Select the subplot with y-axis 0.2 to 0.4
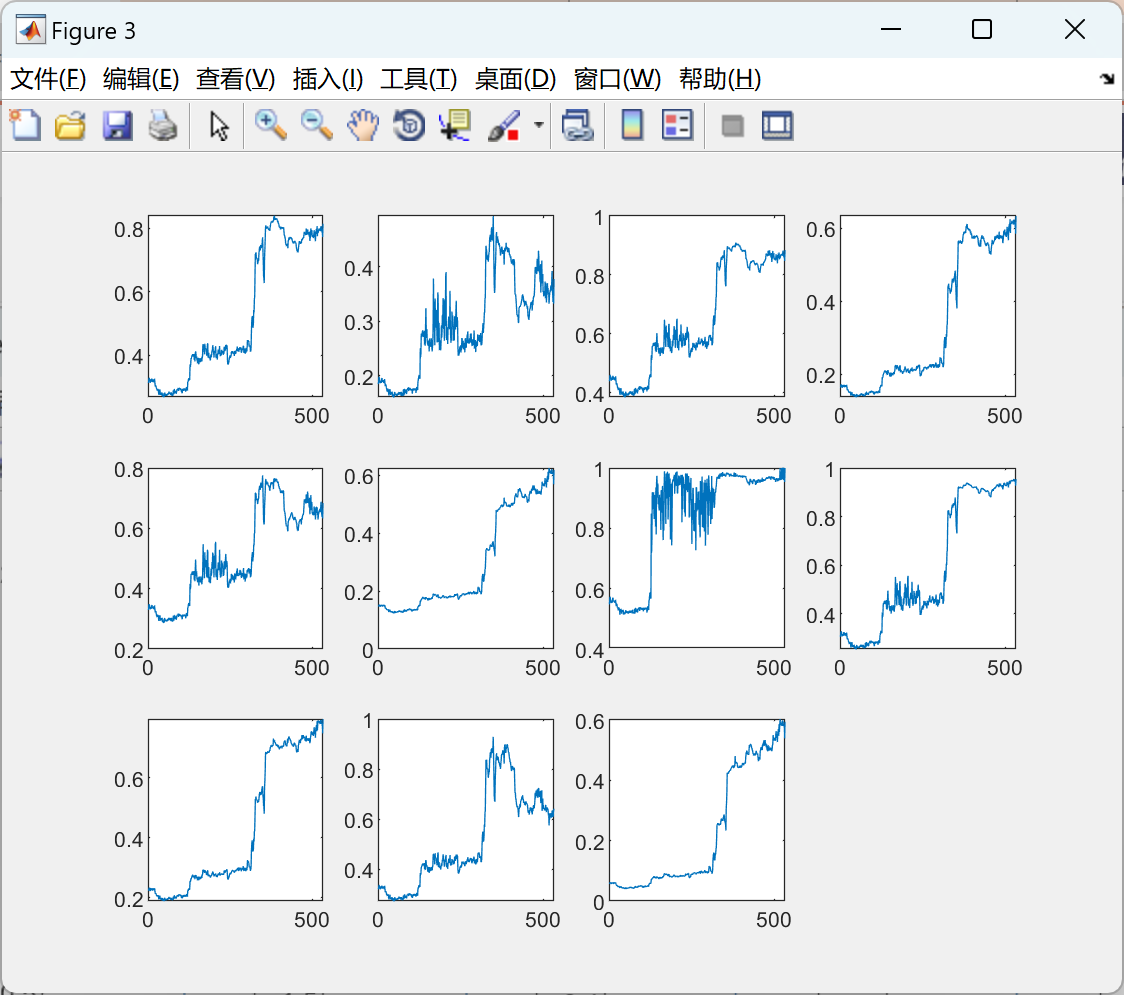 466,305
